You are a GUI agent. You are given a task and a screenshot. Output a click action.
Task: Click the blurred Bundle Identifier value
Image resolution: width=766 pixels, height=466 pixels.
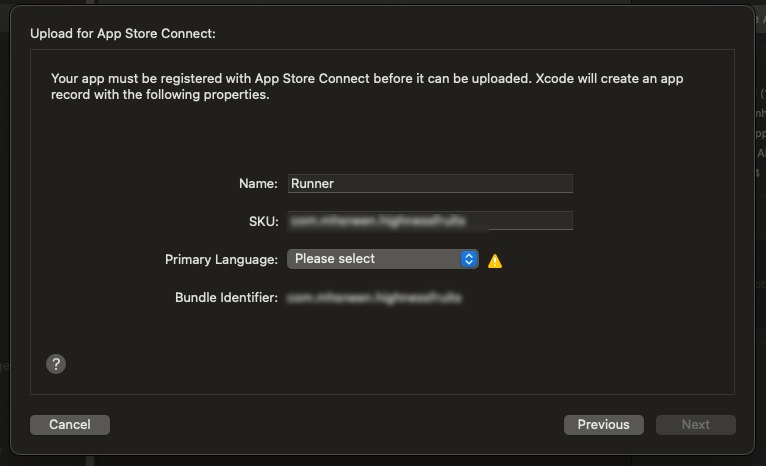(x=375, y=298)
